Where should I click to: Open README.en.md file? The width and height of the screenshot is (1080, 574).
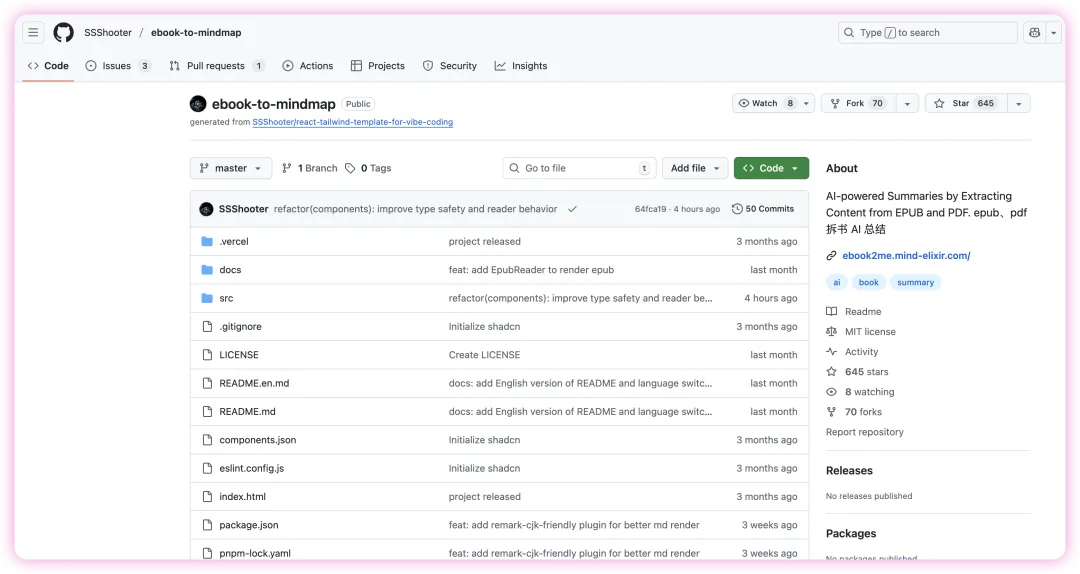click(x=254, y=382)
